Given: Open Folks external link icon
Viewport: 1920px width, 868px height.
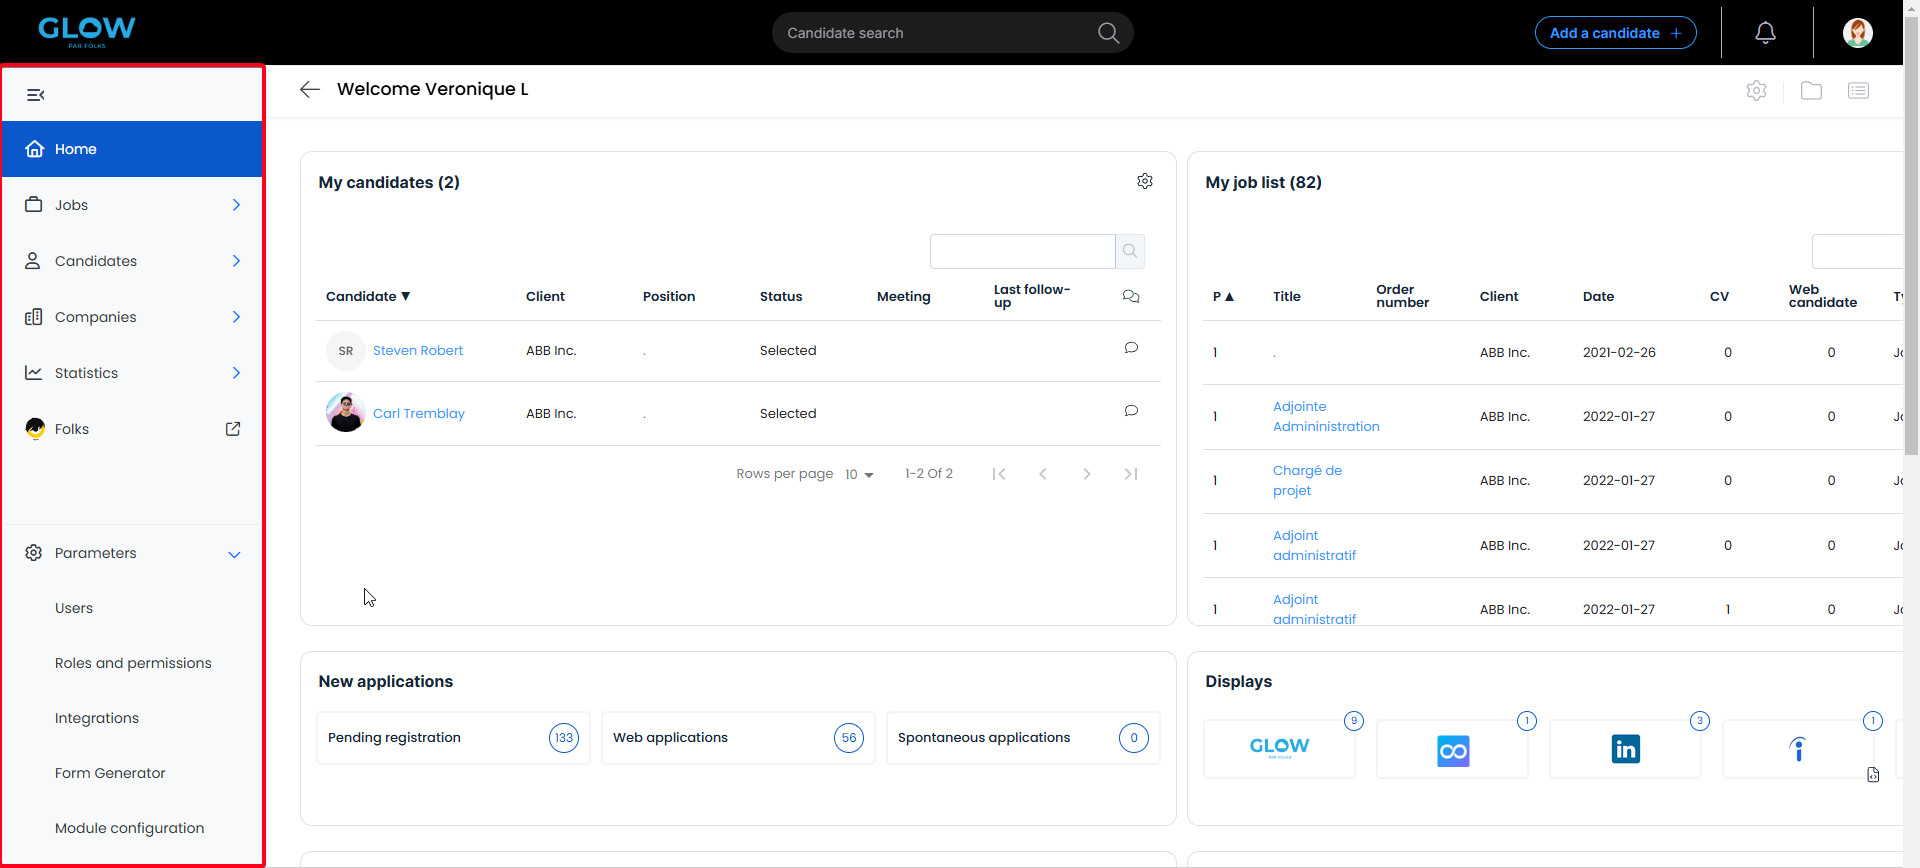Looking at the screenshot, I should [233, 429].
